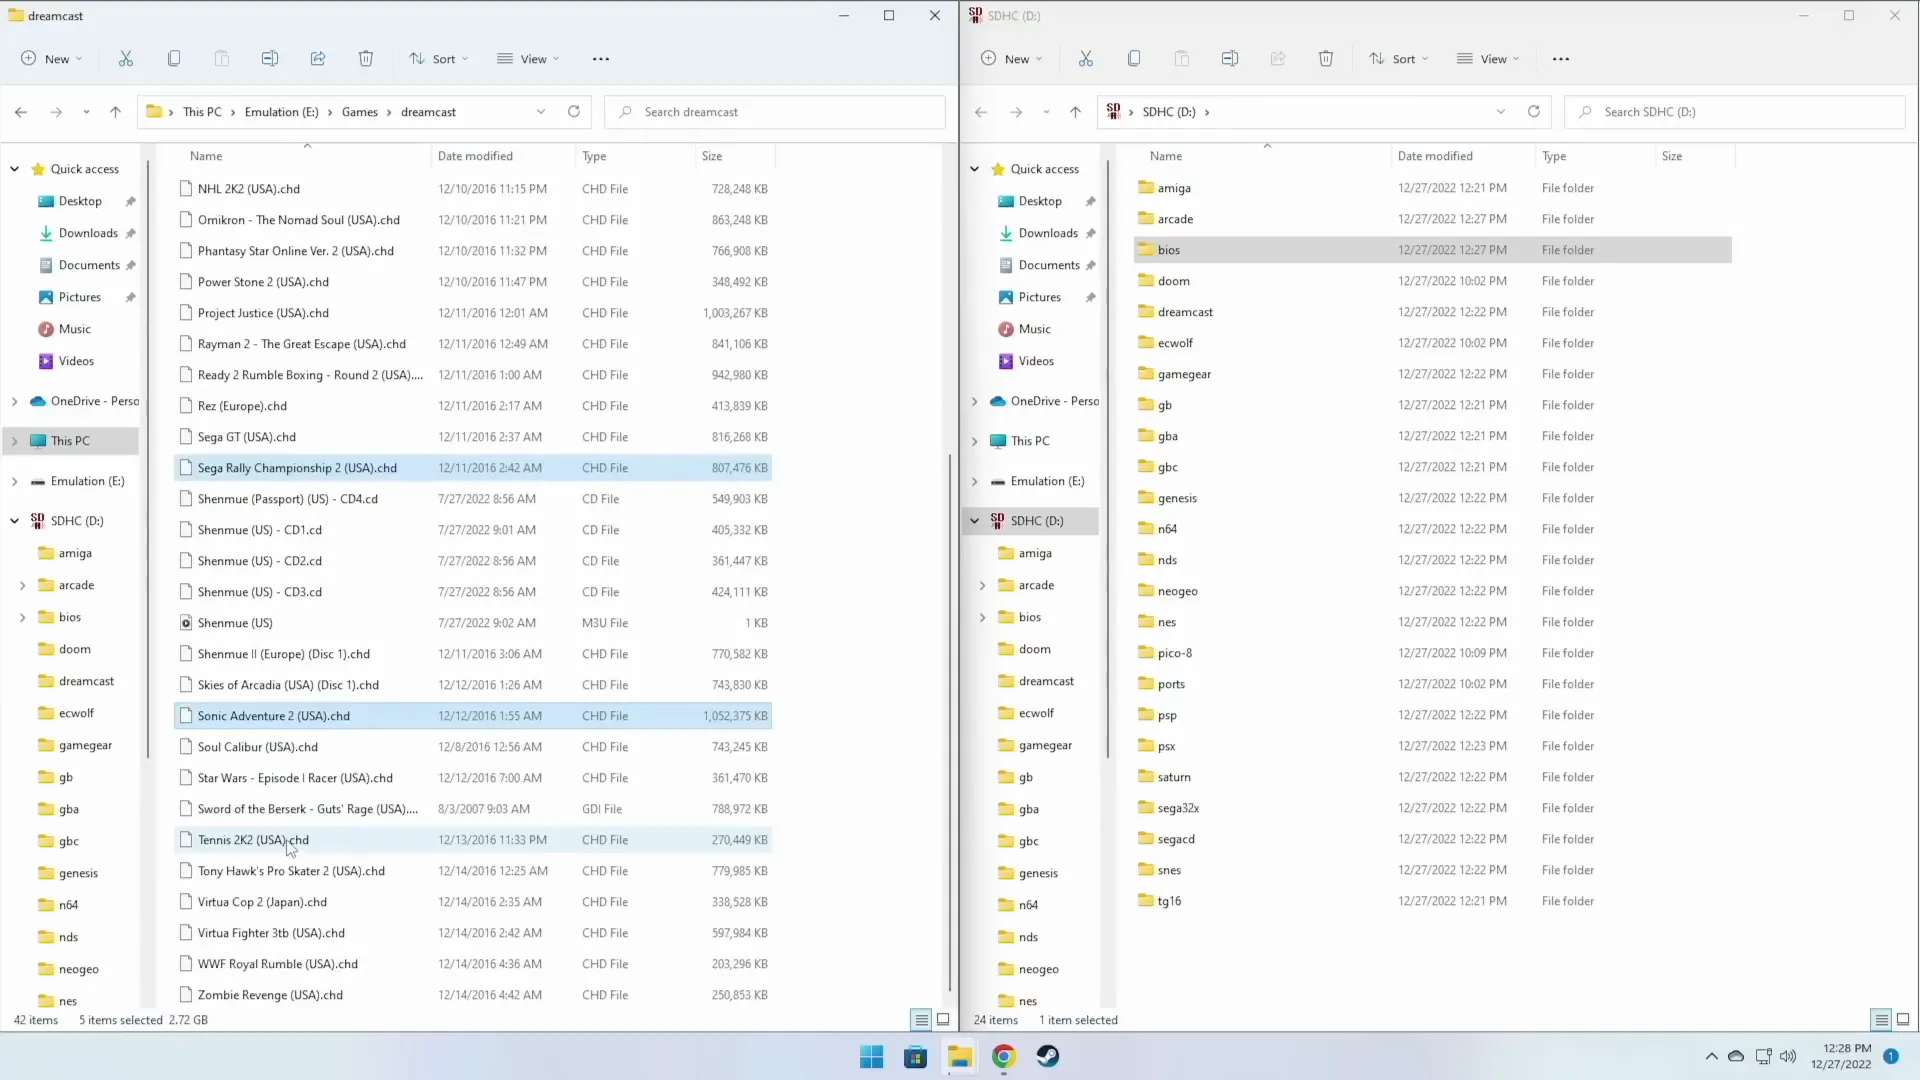1920x1080 pixels.
Task: Click Share icon in dreamcast window toolbar
Action: 318,58
